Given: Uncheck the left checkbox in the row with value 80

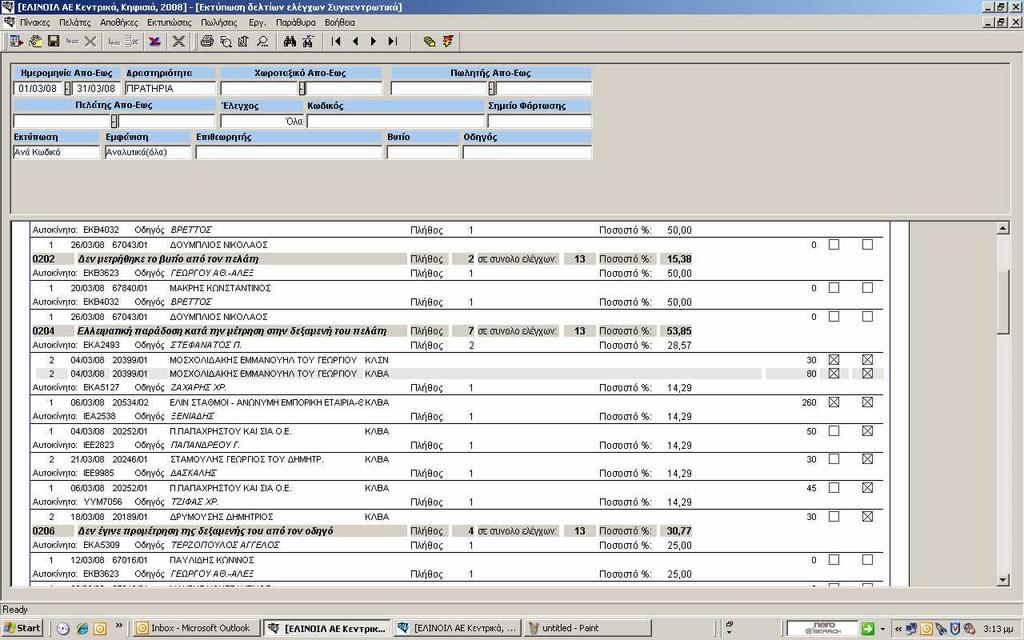Looking at the screenshot, I should (x=834, y=374).
